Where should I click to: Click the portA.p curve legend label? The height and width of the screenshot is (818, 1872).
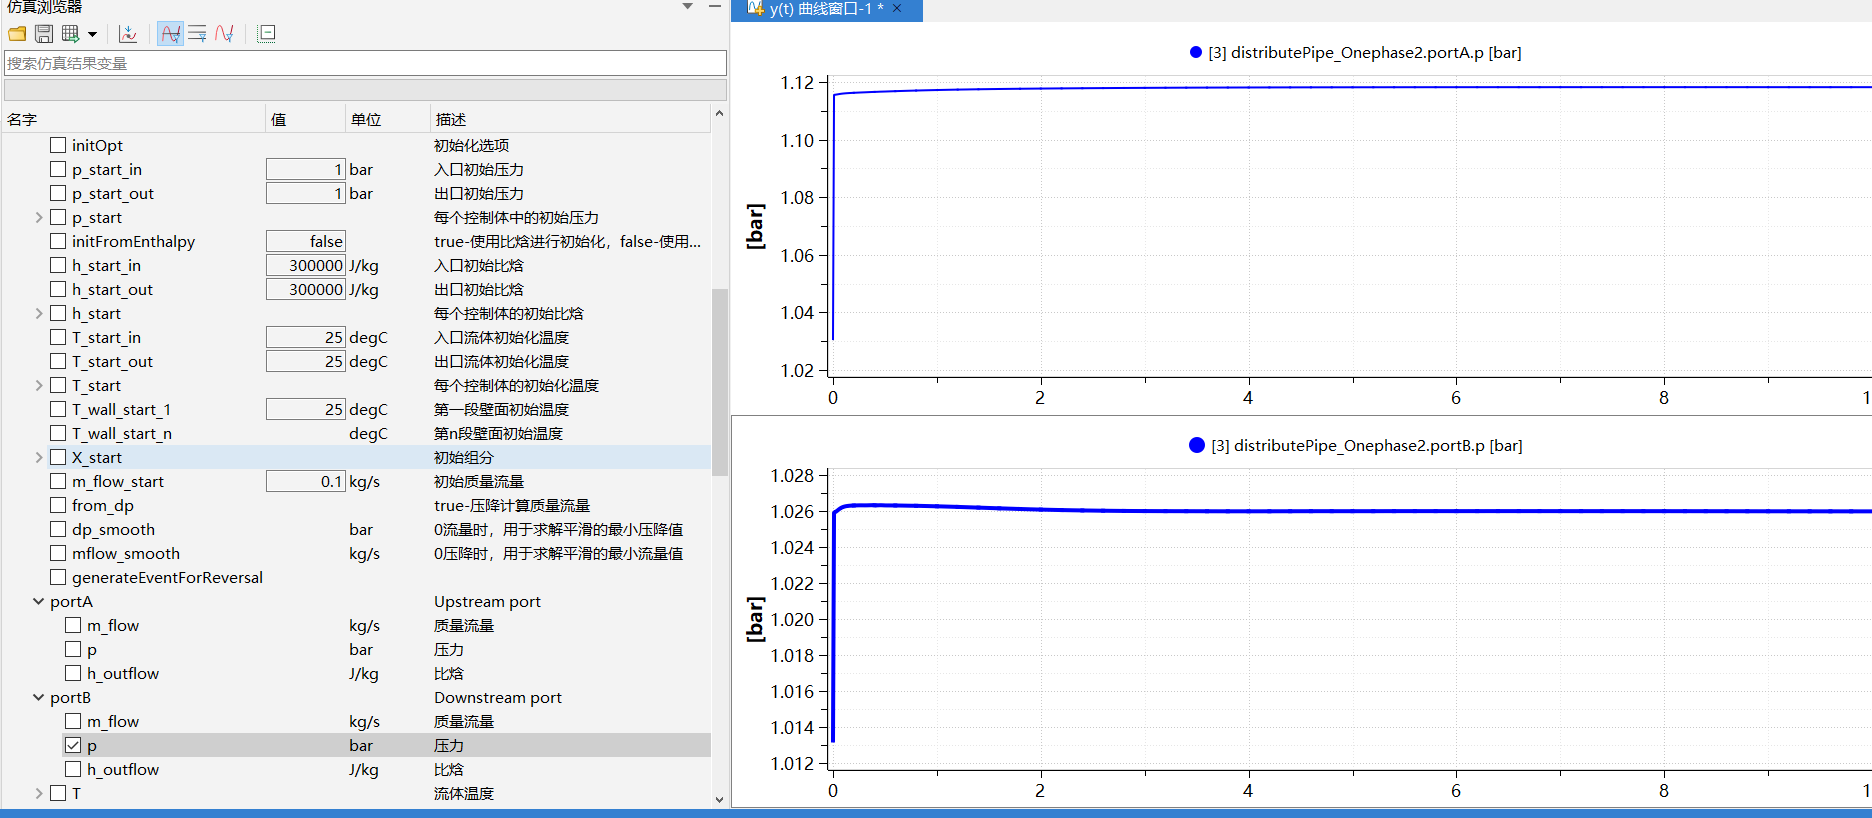[x=1365, y=52]
